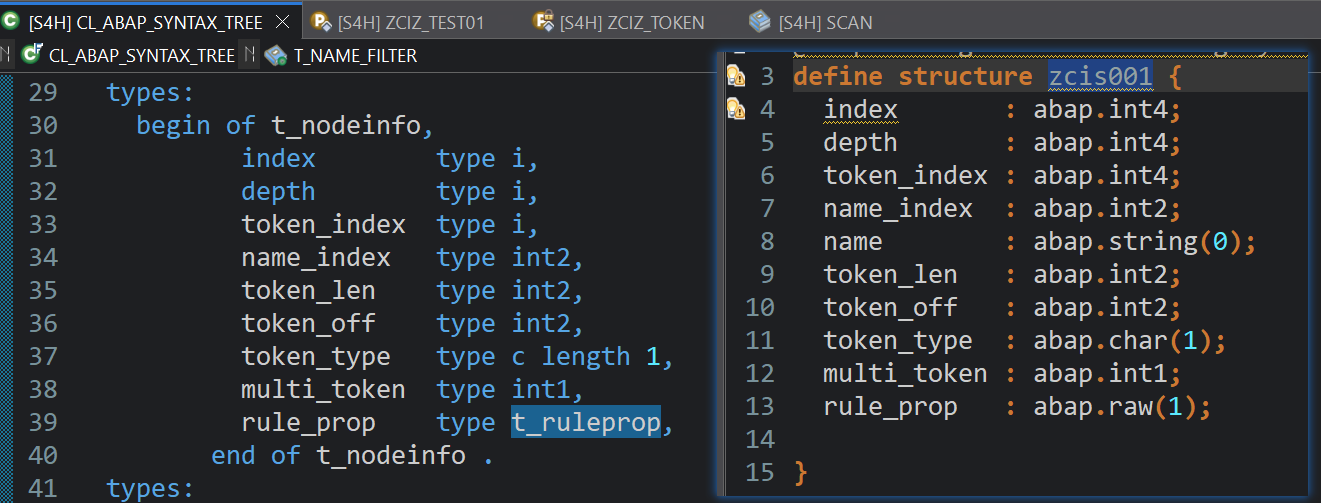Click the stacked-books icon on SCAN tab
The height and width of the screenshot is (503, 1321).
760,21
